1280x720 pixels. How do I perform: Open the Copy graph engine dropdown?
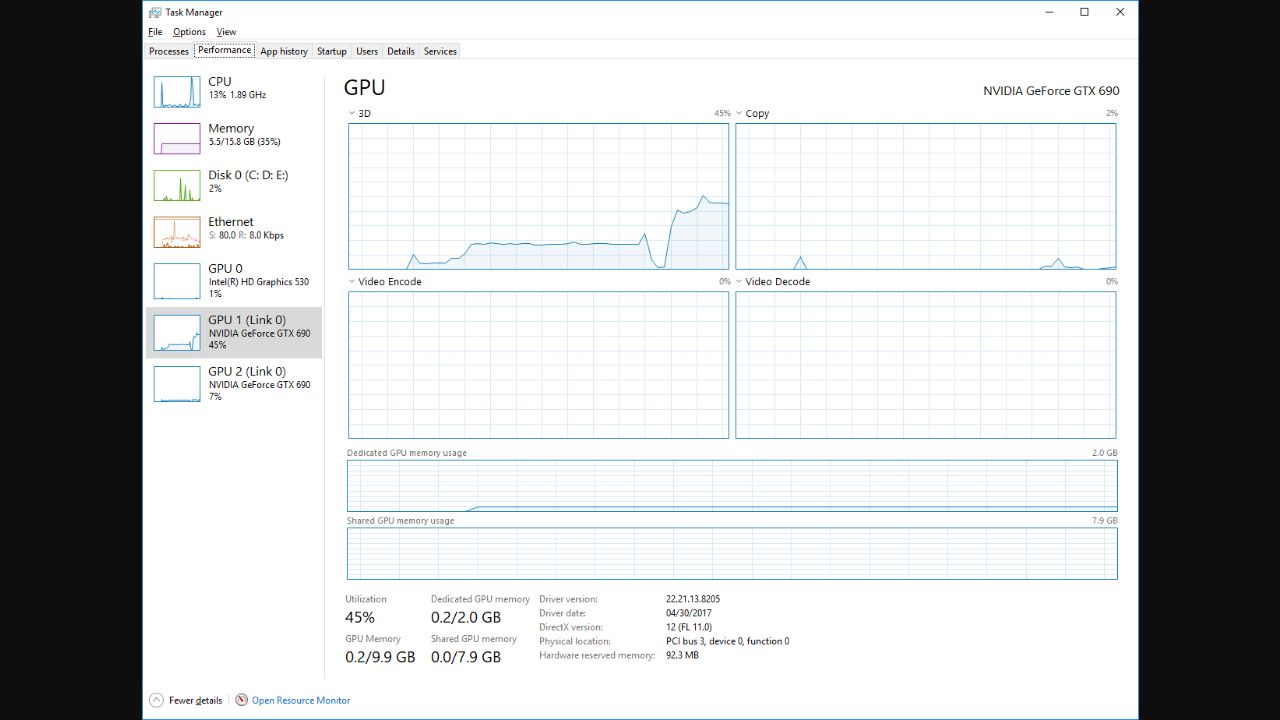(x=739, y=114)
